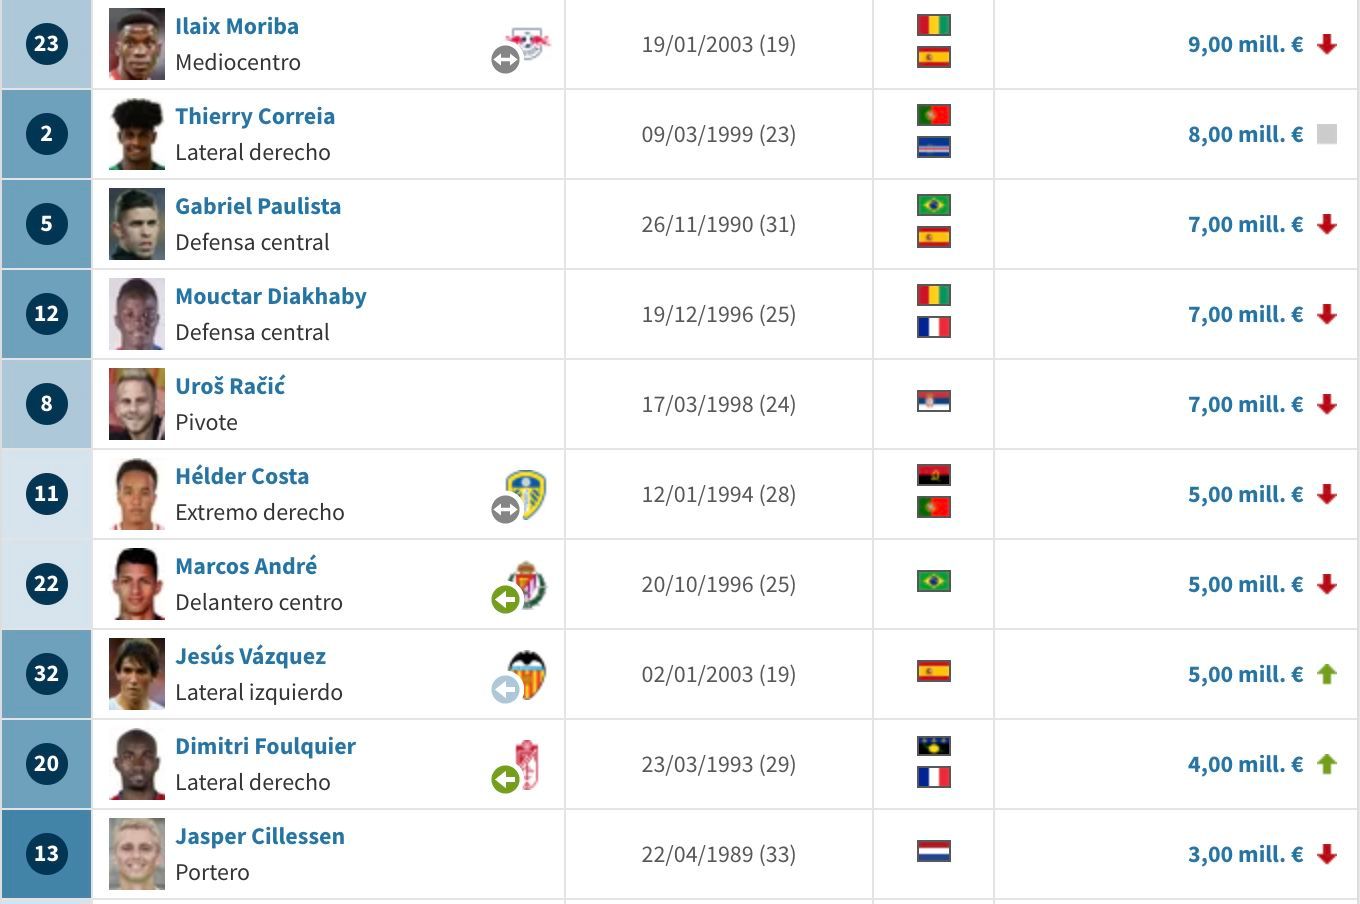Viewport: 1360px width, 904px height.
Task: Click the red value-drop arrow for Gabriel Paulista
Action: coord(1327,224)
